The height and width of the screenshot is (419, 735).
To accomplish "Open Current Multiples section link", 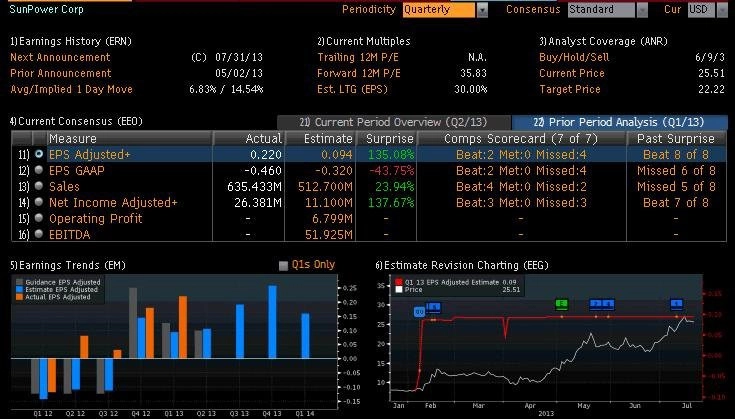I will pyautogui.click(x=364, y=41).
